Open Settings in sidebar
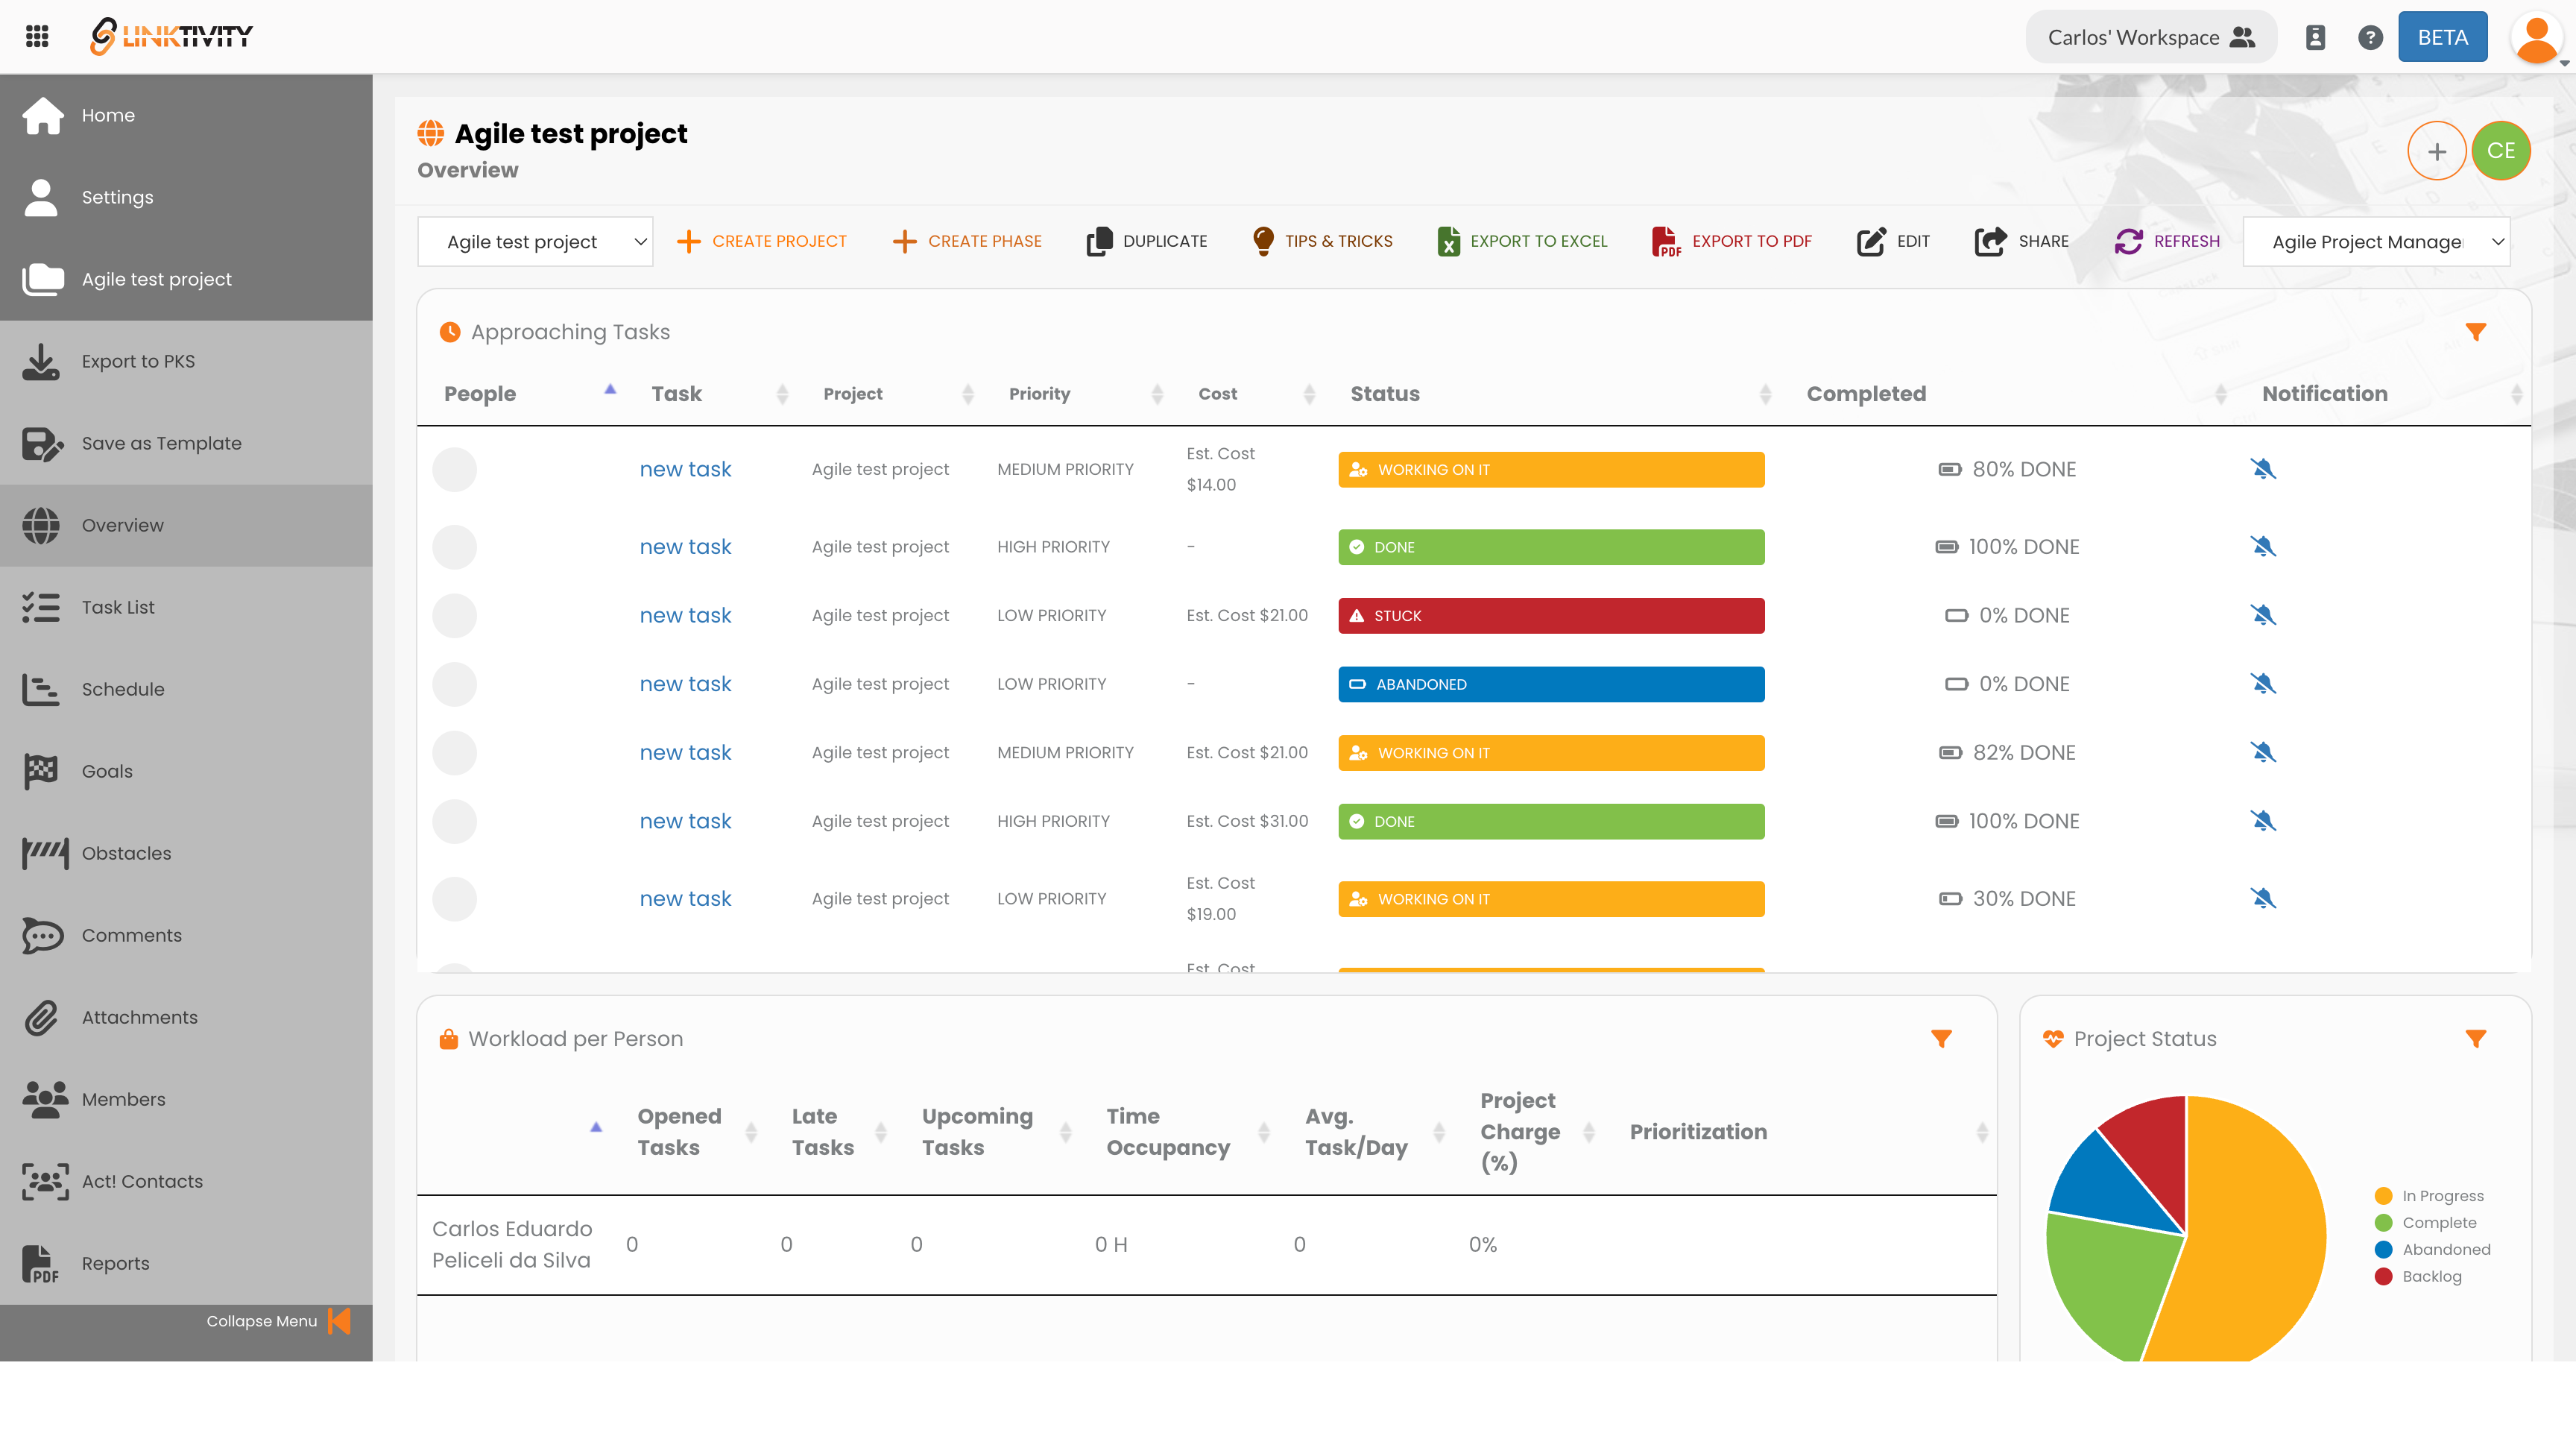Viewport: 2576px width, 1436px height. (x=186, y=197)
